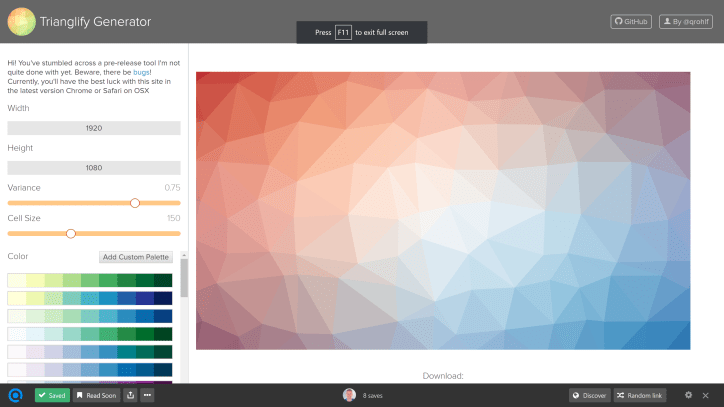Add page to Read Soon list
724x407 pixels.
(96, 395)
